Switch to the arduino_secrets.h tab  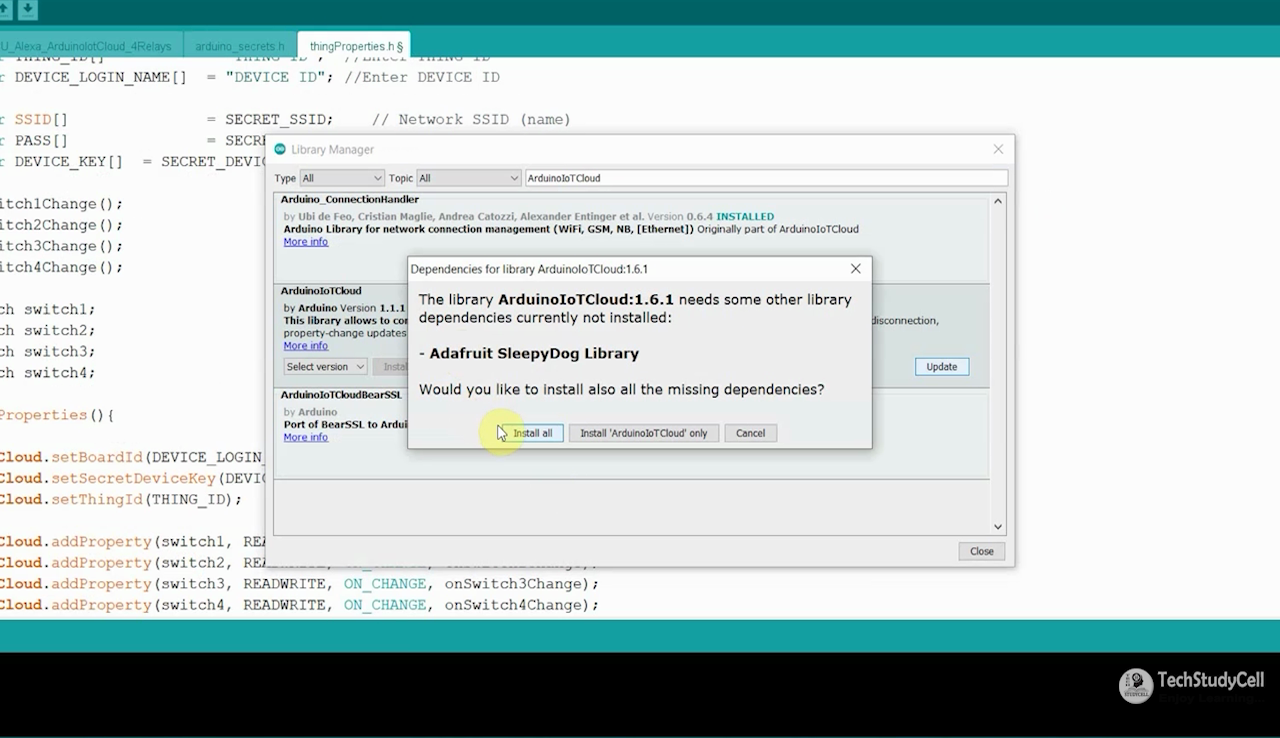pos(239,45)
